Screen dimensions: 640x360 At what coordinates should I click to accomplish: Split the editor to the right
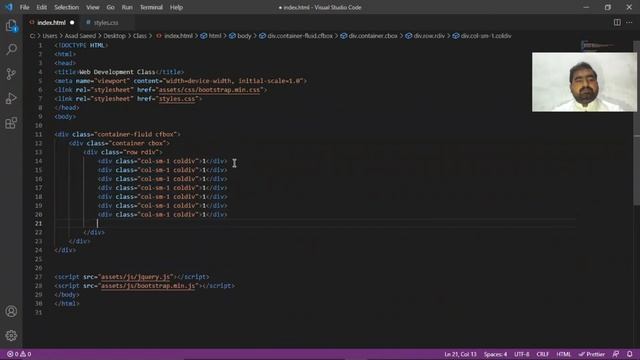(x=617, y=22)
